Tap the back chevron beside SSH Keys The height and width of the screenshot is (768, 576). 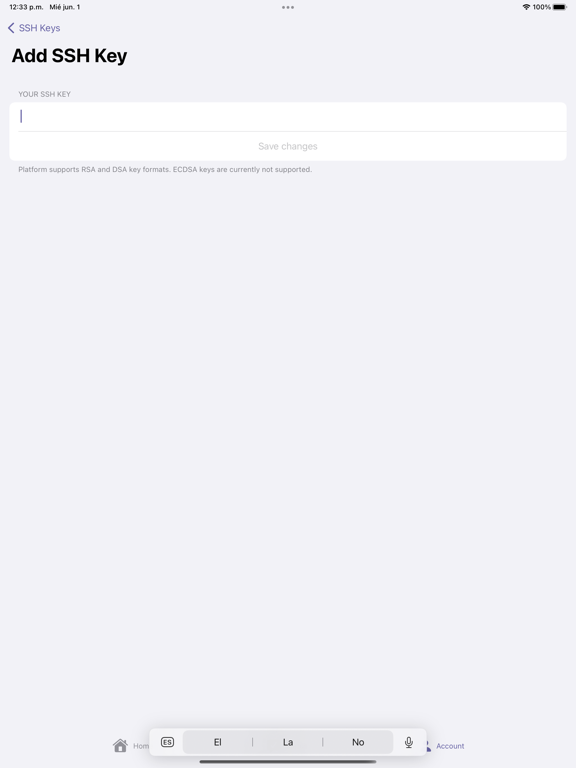pyautogui.click(x=11, y=28)
